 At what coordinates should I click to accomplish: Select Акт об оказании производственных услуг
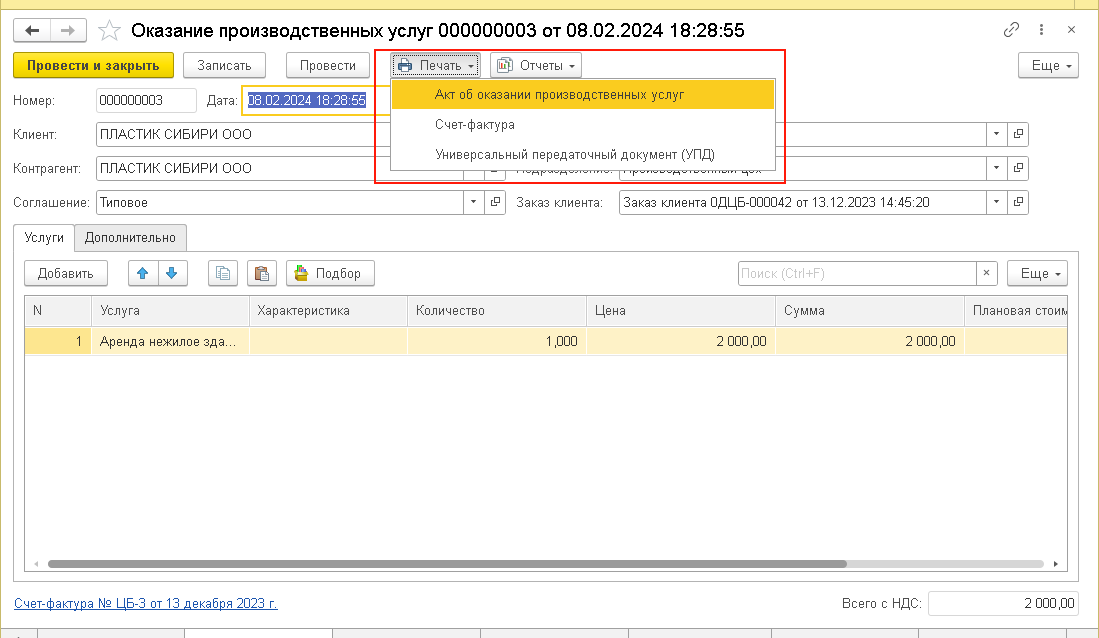point(559,94)
